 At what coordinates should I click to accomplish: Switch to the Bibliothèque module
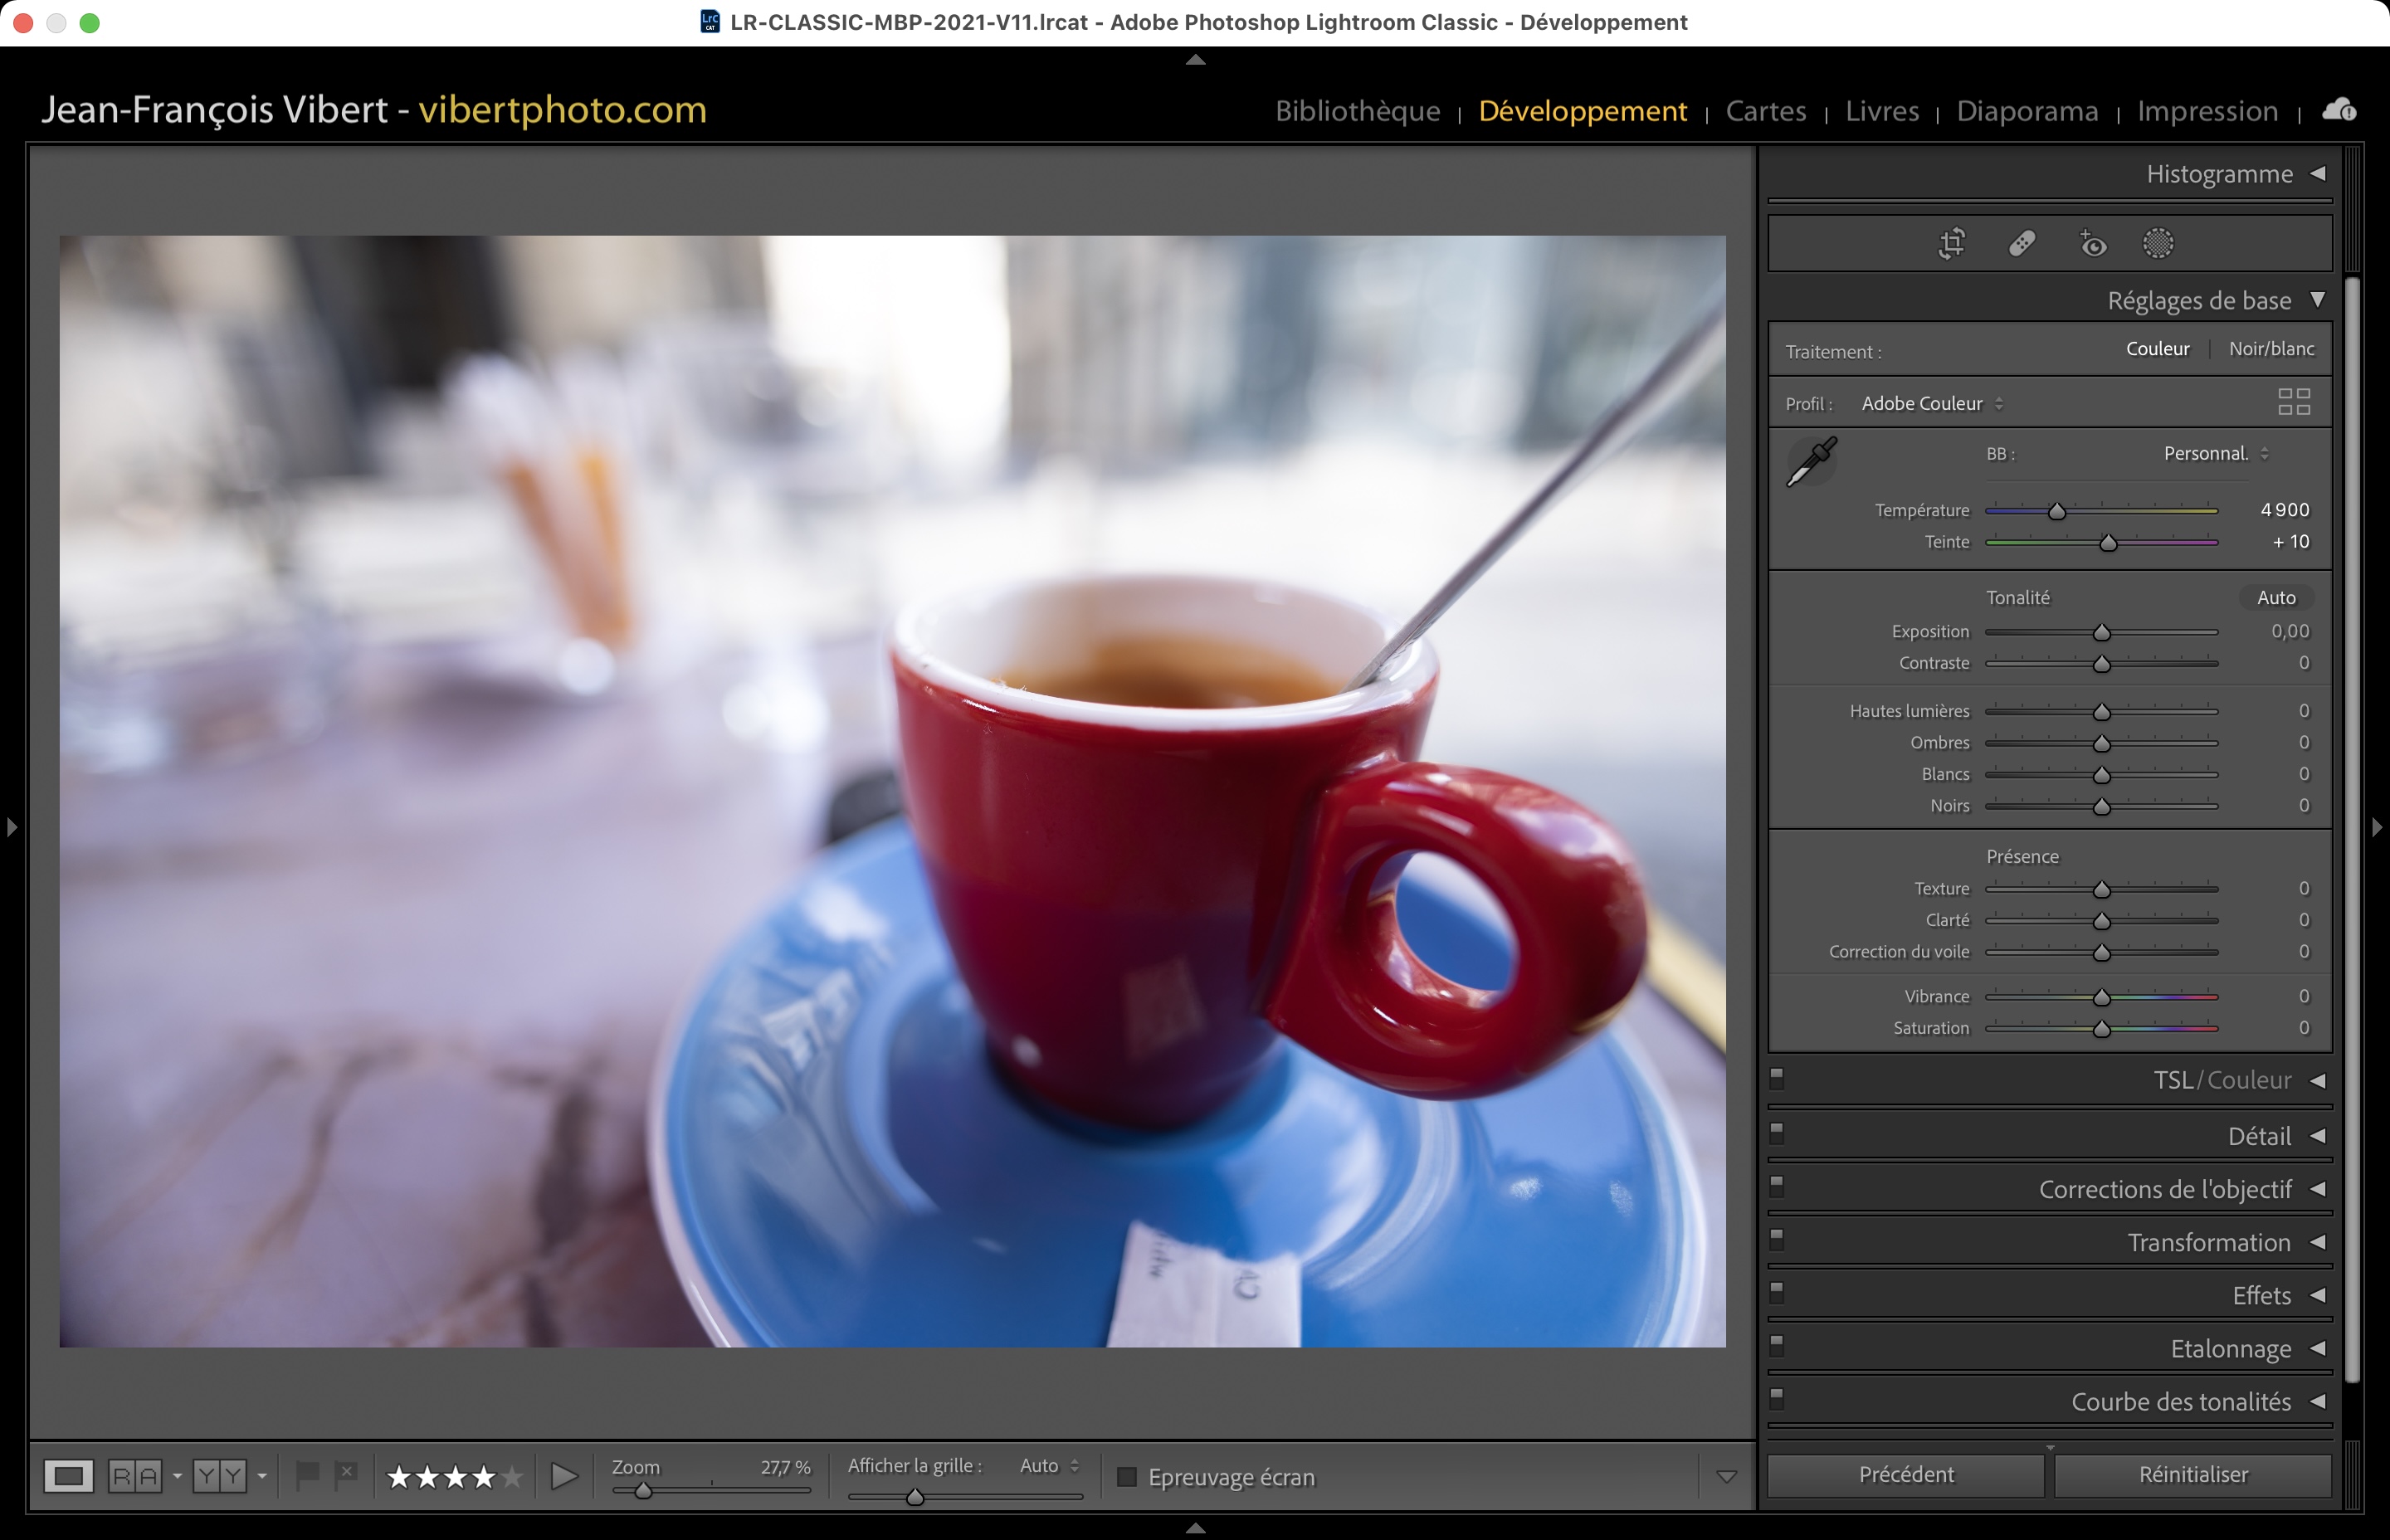tap(1357, 110)
